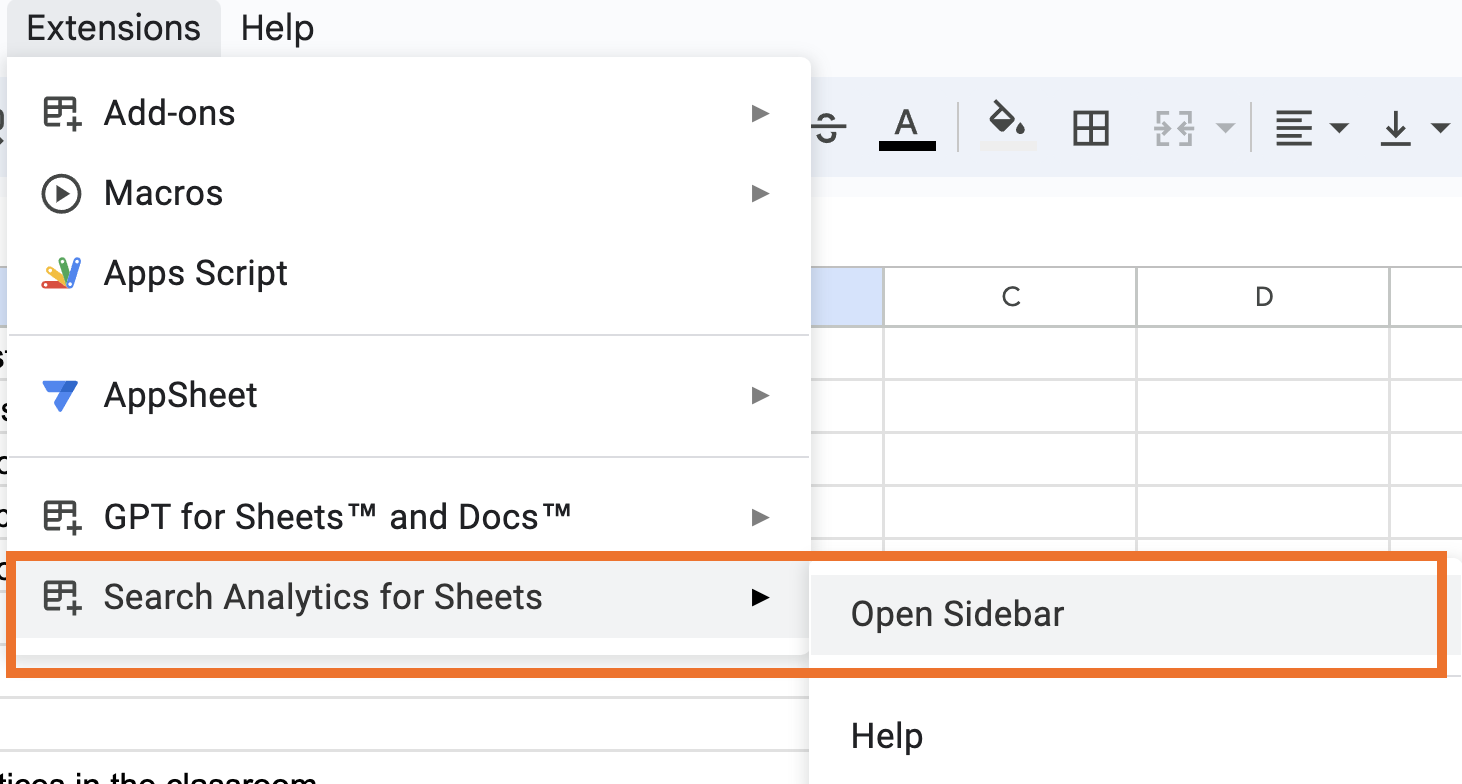Select column D header

(1263, 297)
